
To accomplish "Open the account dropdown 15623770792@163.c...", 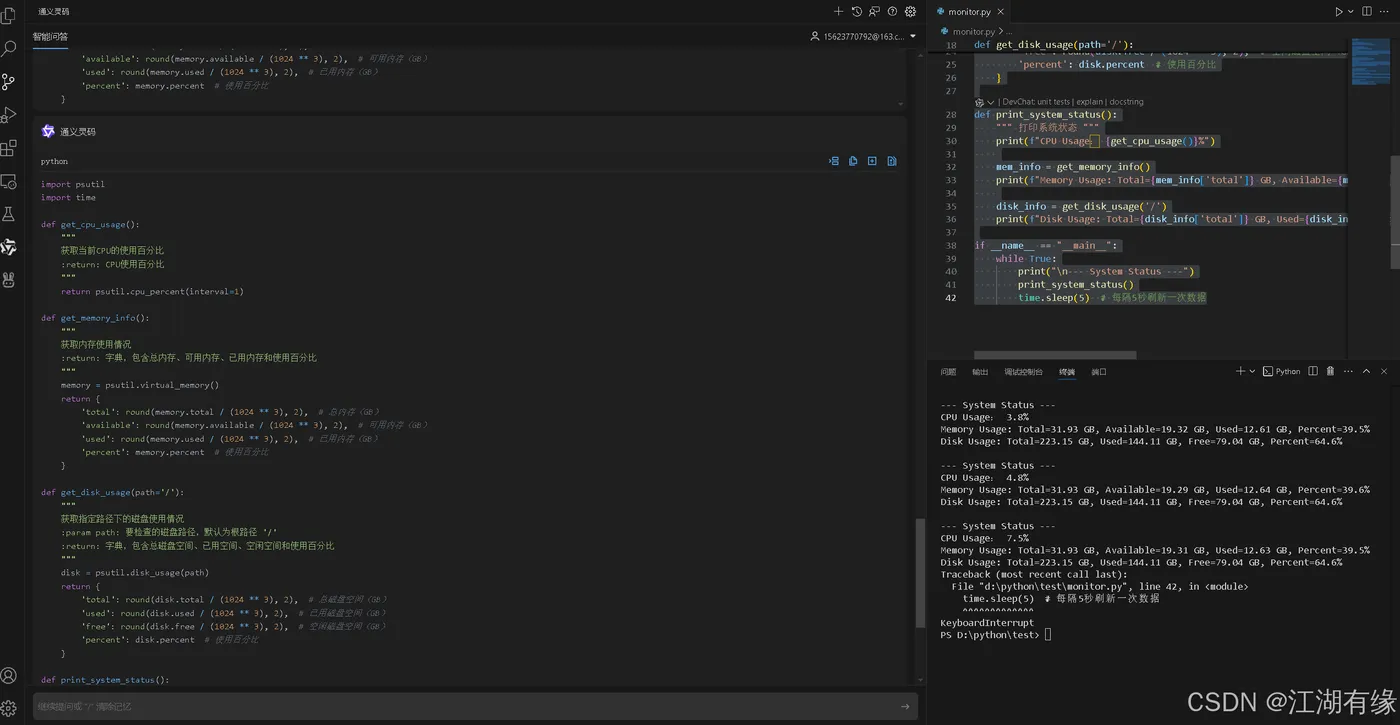I will point(862,36).
